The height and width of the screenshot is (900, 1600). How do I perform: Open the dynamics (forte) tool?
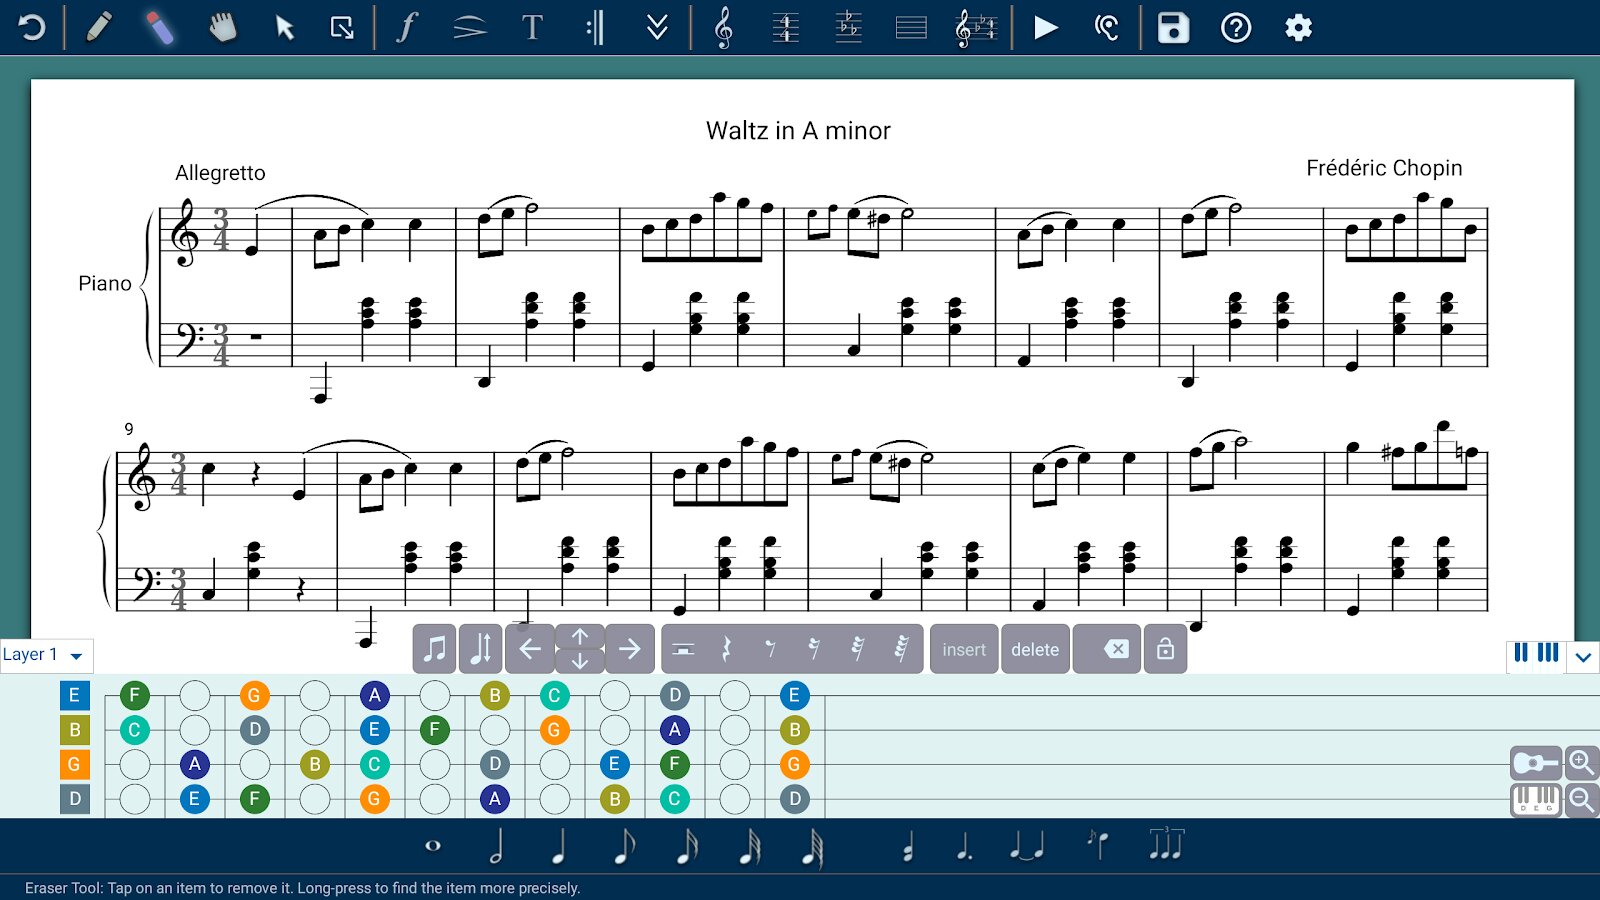[406, 27]
